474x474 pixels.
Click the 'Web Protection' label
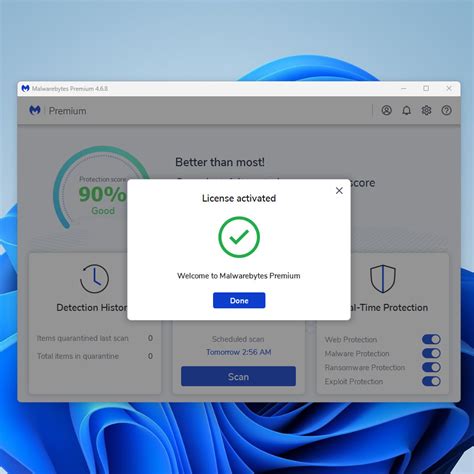pyautogui.click(x=351, y=339)
